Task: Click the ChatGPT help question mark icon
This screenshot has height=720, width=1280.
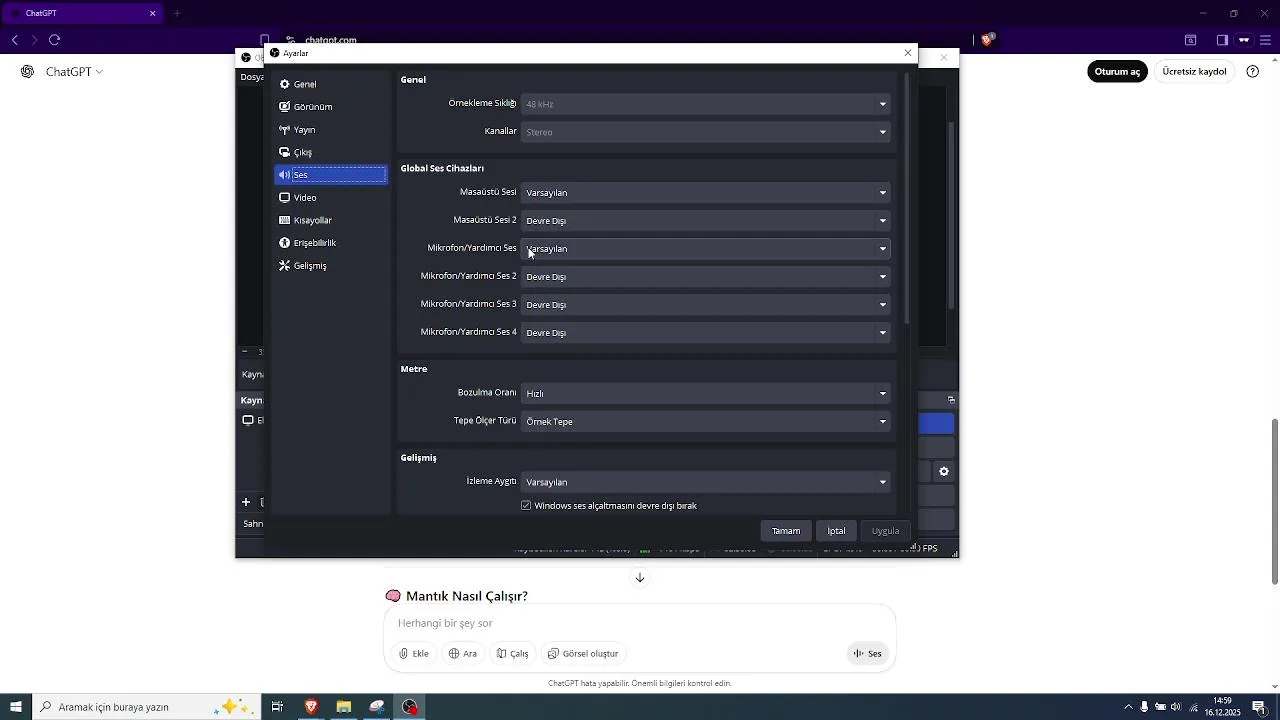Action: [1252, 72]
